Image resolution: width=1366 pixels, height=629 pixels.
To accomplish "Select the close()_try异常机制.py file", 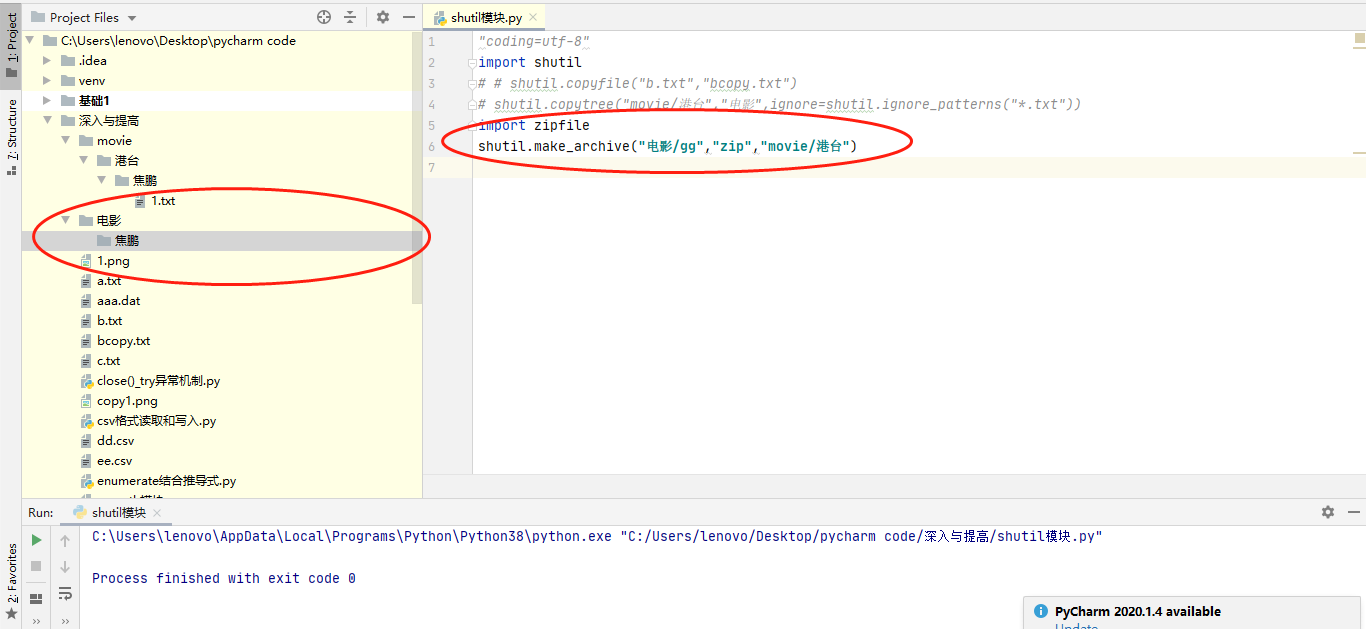I will 150,381.
